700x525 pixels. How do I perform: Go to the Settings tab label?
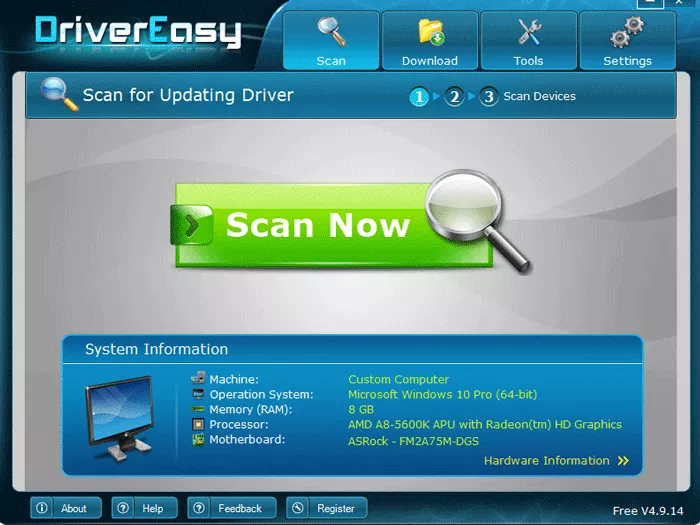tap(627, 61)
